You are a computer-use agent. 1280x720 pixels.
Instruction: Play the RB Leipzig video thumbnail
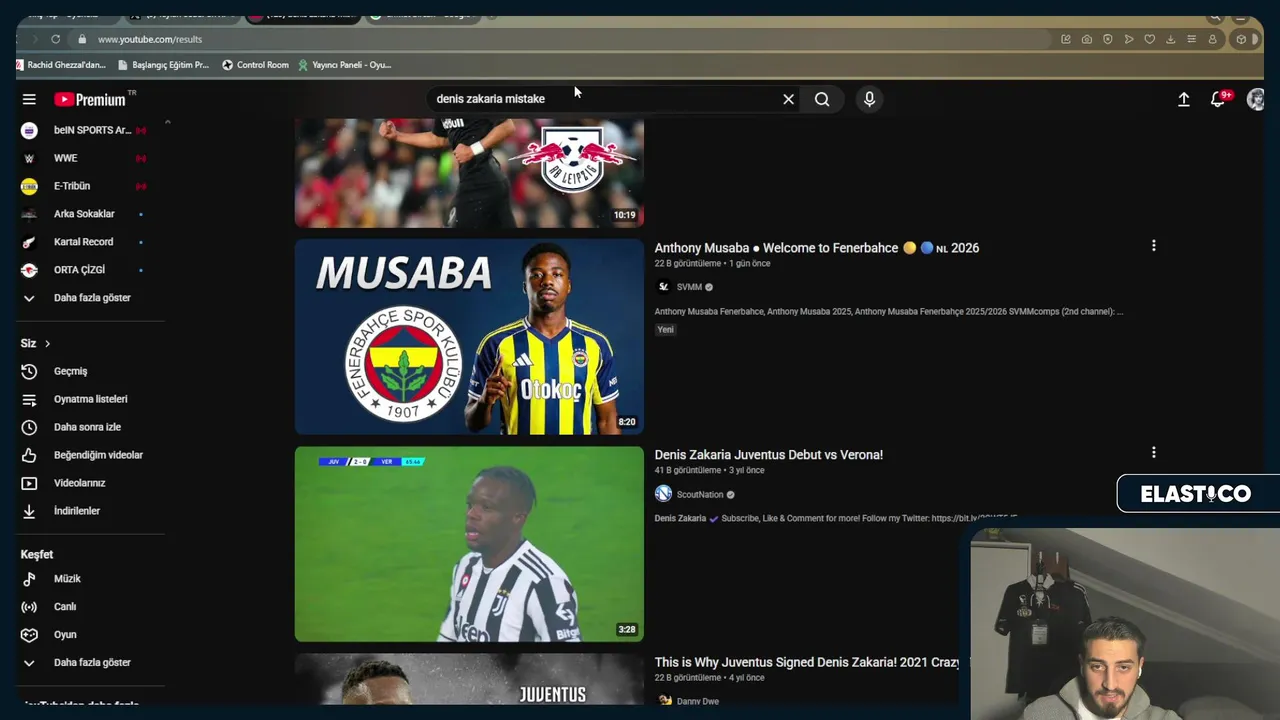(x=469, y=173)
